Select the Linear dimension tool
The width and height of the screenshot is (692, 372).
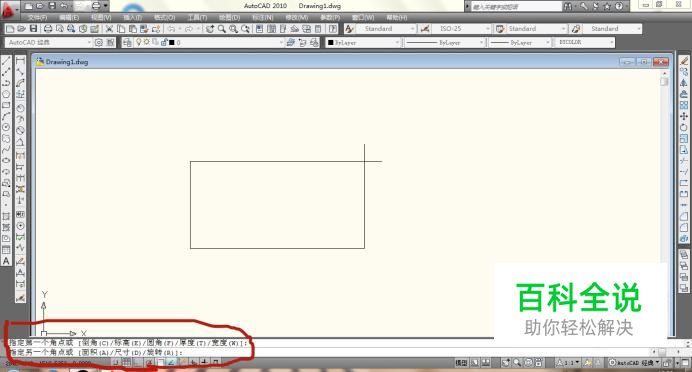click(x=20, y=60)
